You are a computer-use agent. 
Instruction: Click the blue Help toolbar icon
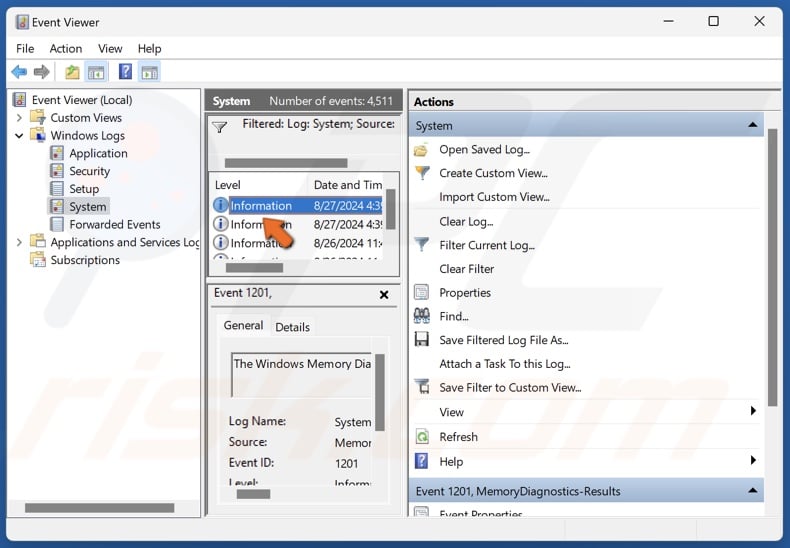[125, 72]
